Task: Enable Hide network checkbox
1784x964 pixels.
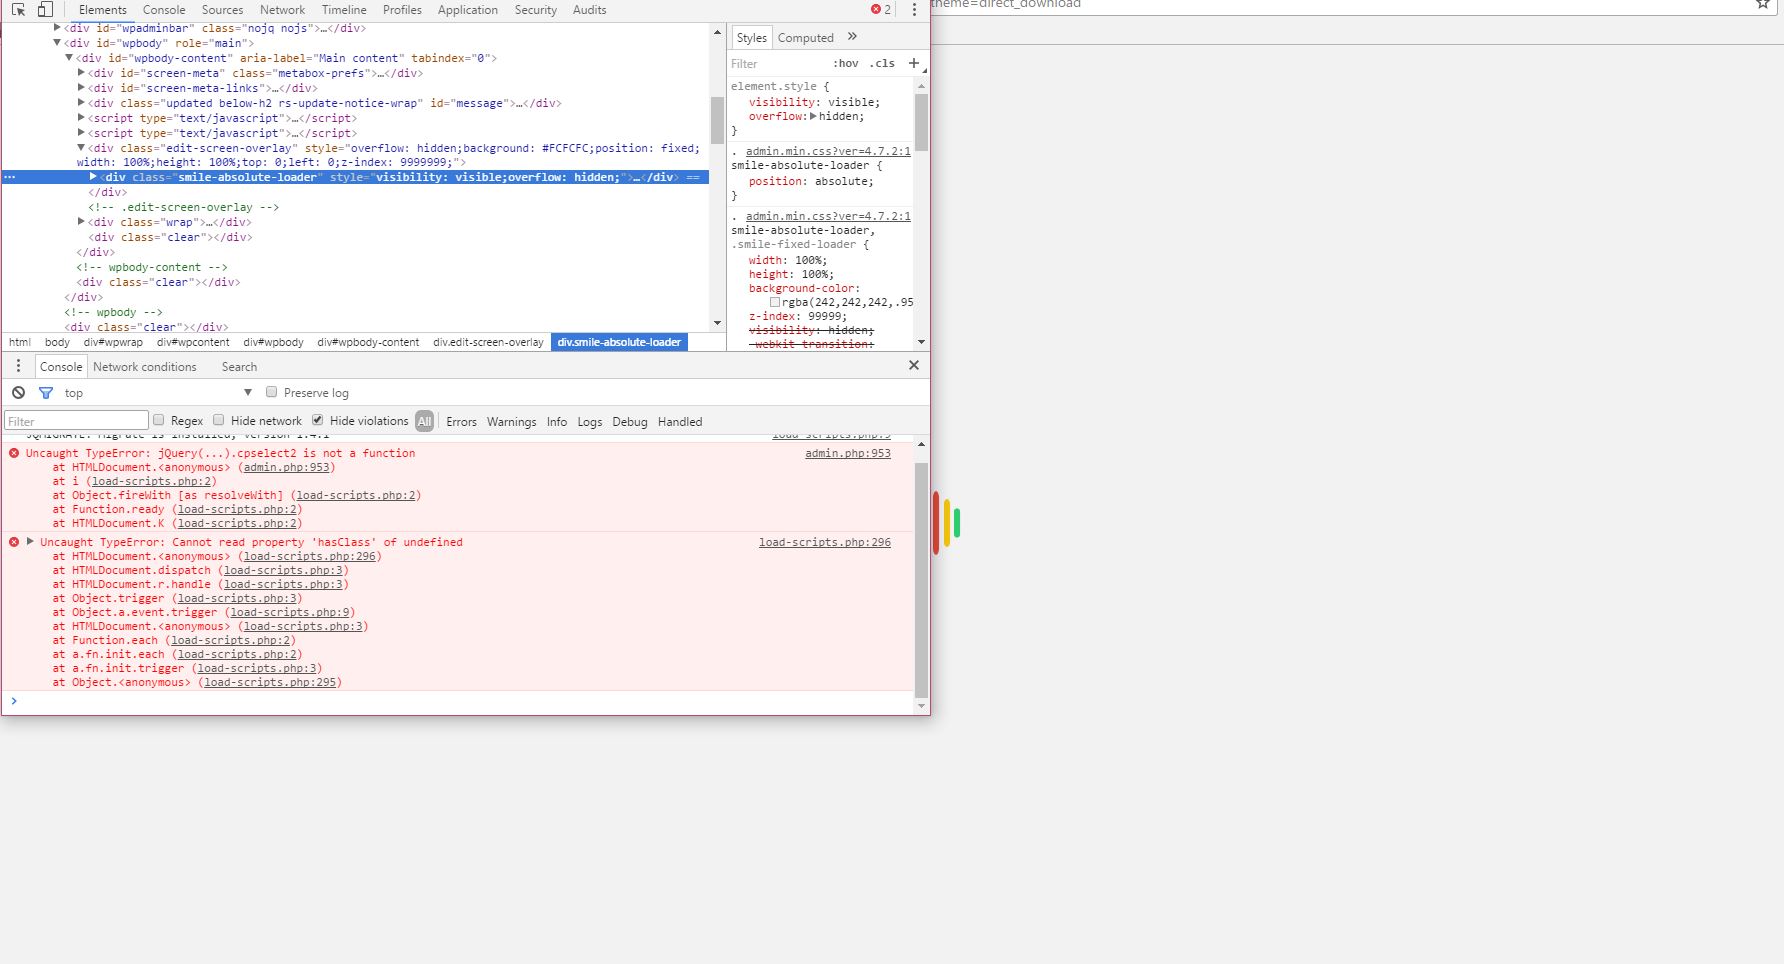Action: (218, 420)
